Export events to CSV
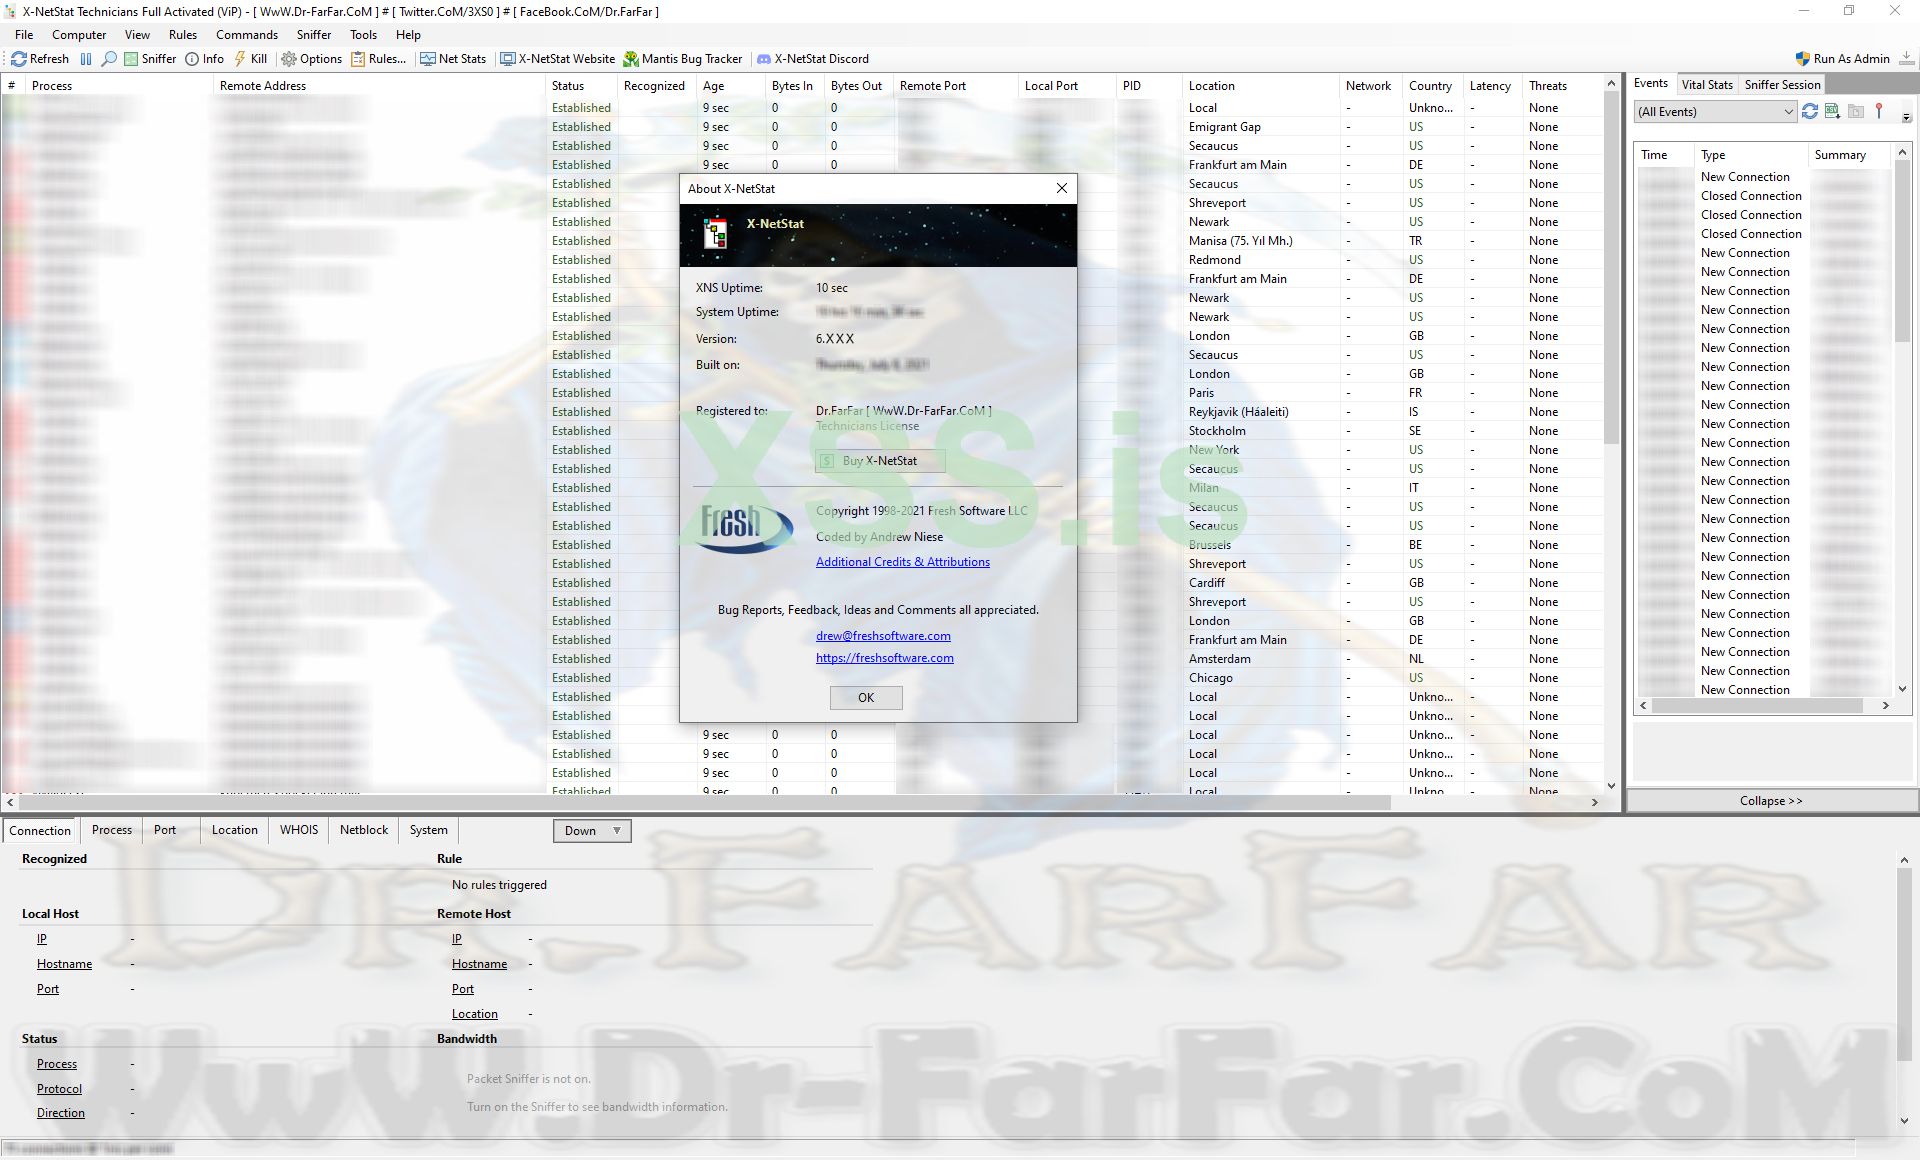The height and width of the screenshot is (1160, 1920). (1832, 111)
